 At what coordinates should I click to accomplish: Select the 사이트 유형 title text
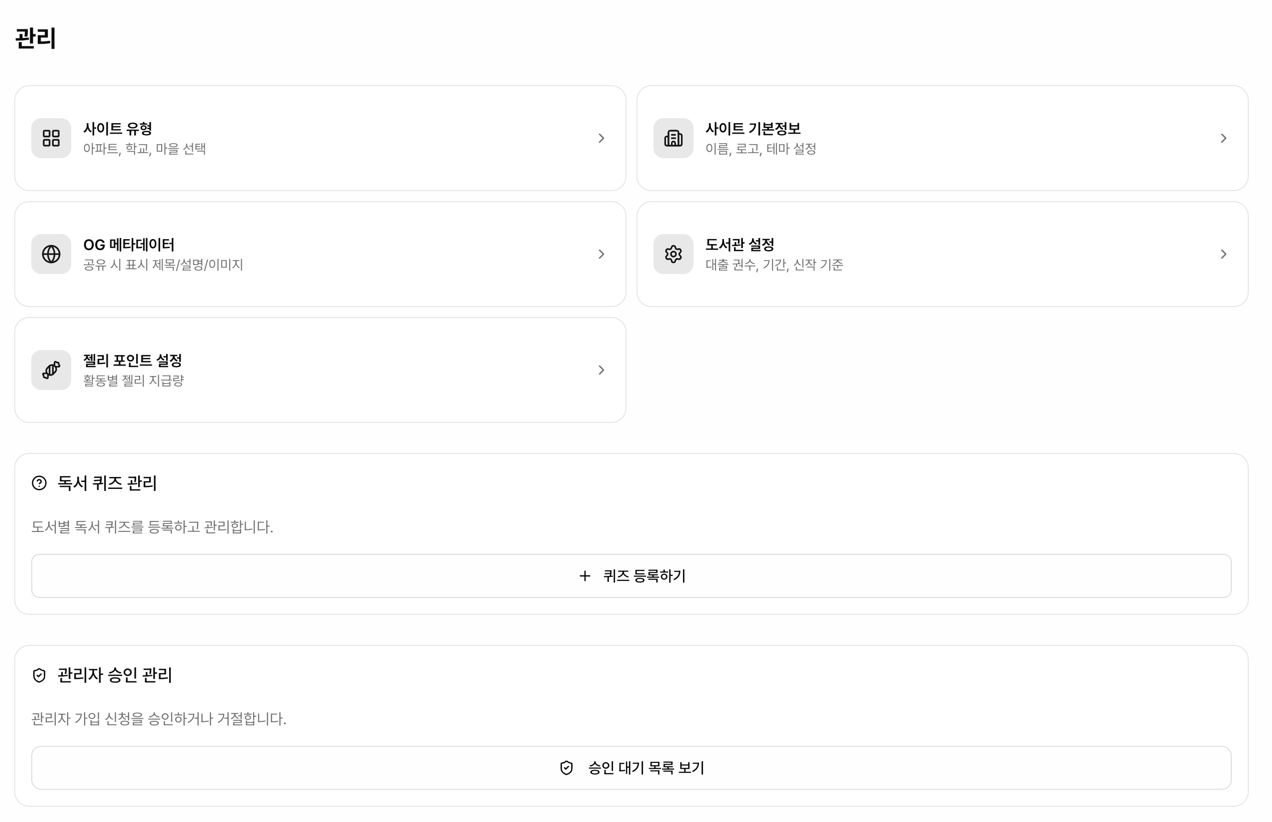118,129
